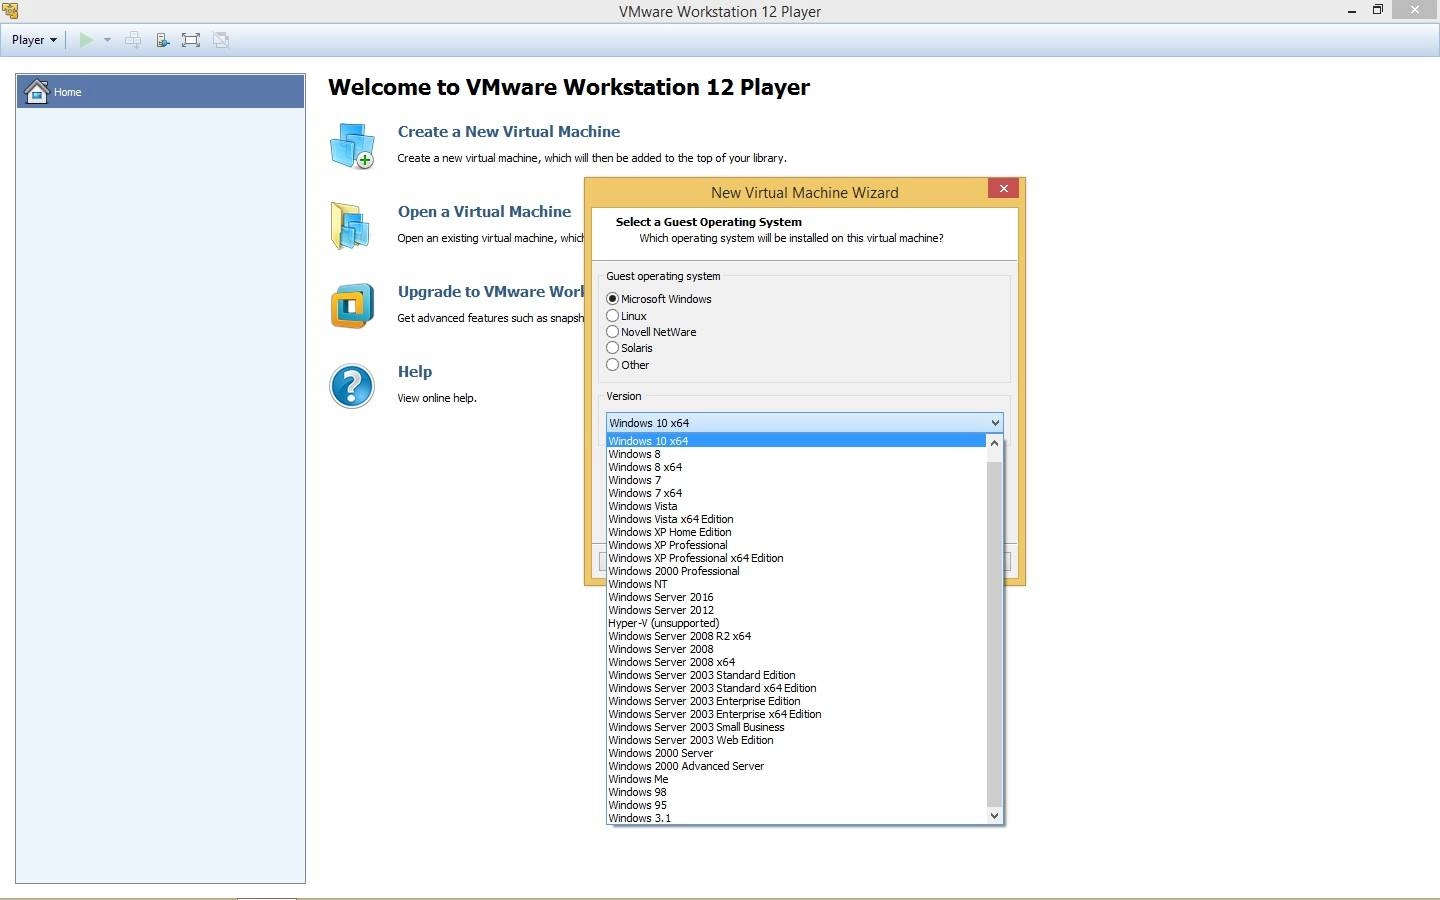
Task: Choose Windows 10 x64 in the list
Action: [796, 441]
